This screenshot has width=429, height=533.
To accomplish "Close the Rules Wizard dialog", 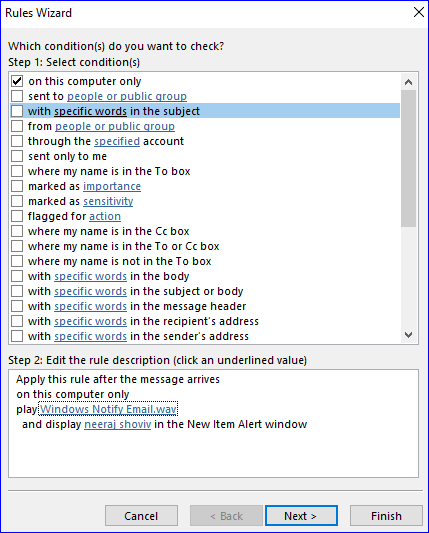I will click(418, 13).
